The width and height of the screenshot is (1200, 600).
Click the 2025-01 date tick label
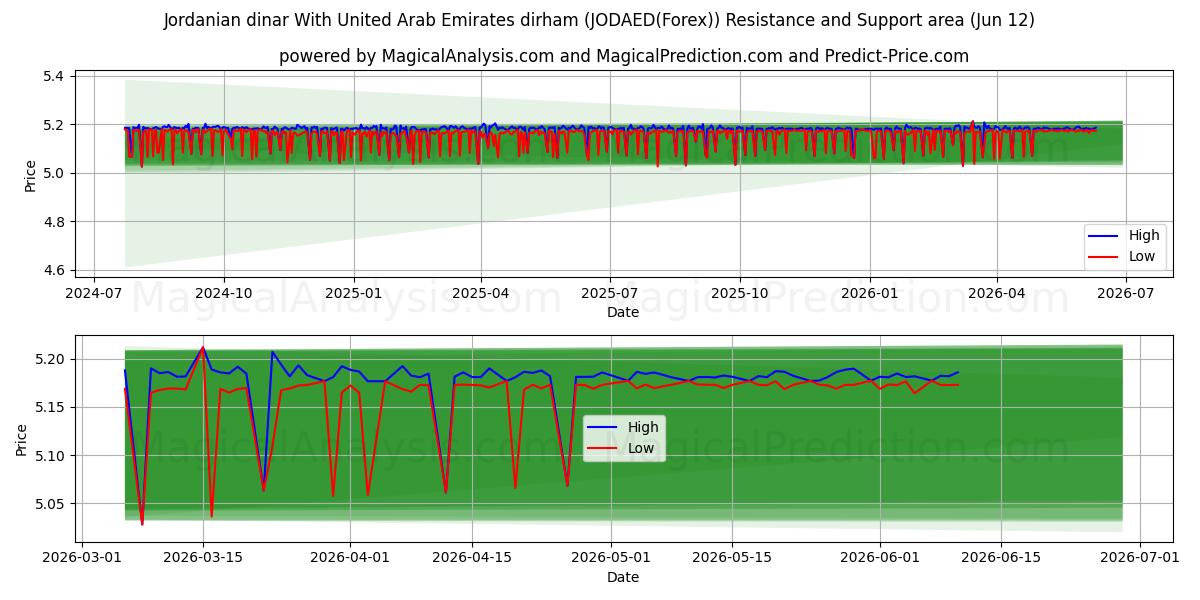click(353, 294)
